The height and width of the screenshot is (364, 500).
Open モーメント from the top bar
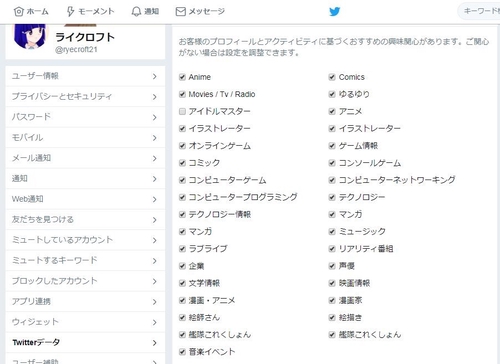(x=90, y=12)
